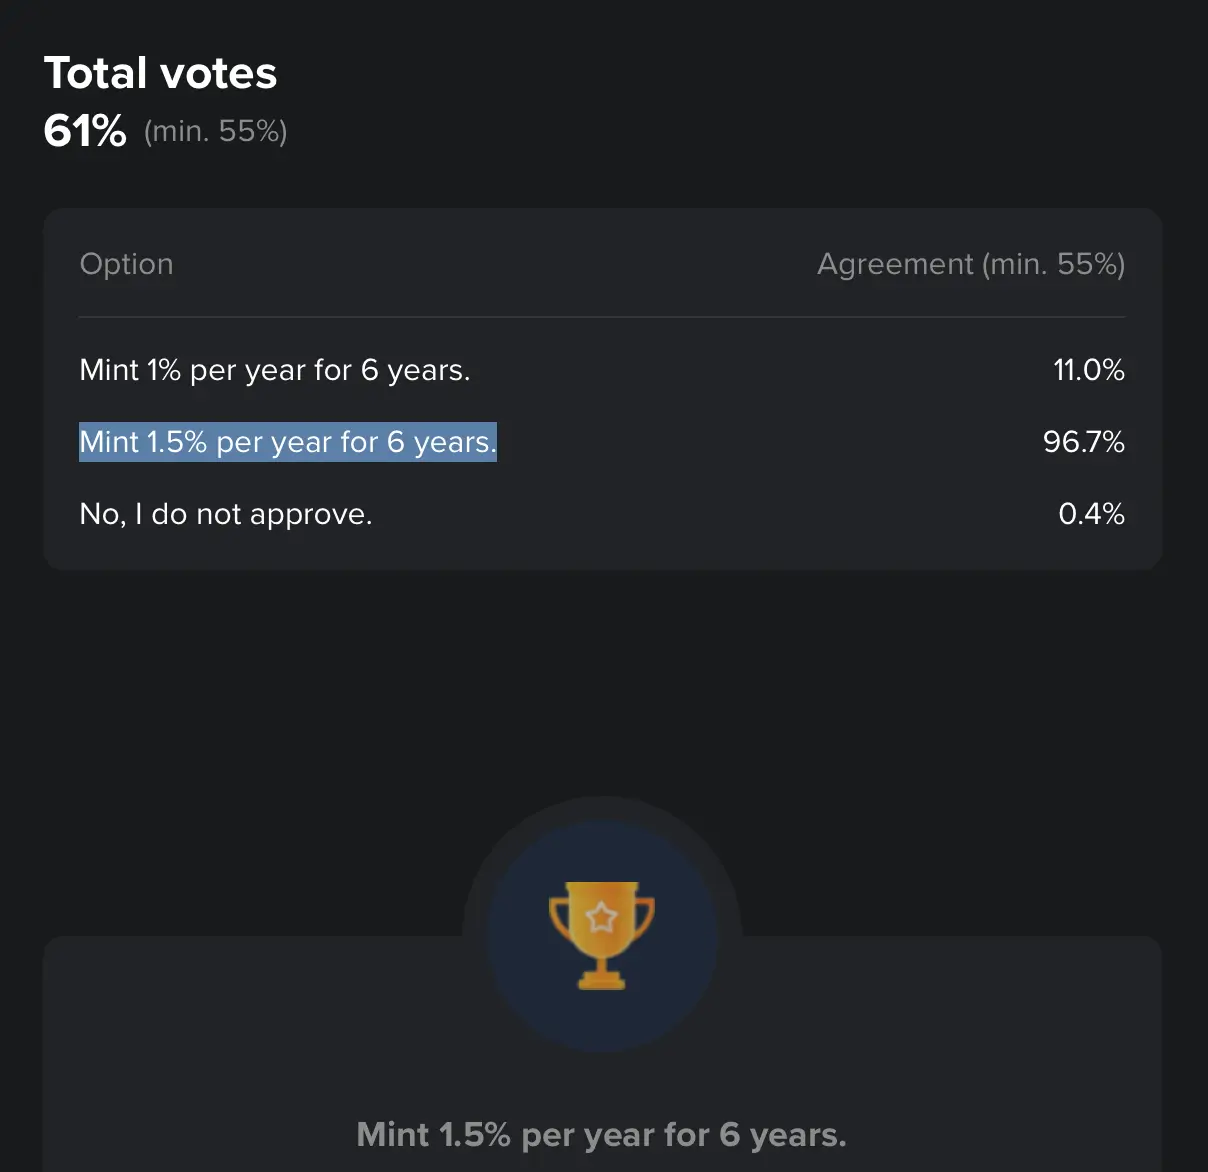This screenshot has height=1172, width=1208.
Task: Click the 96.7% agreement value
Action: (1083, 442)
